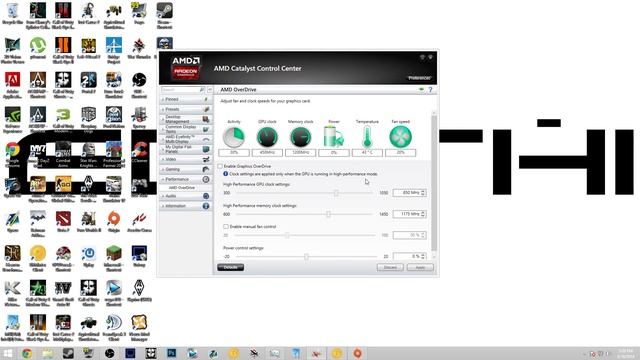640x360 pixels.
Task: Open help with the question mark icon
Action: pyautogui.click(x=430, y=89)
